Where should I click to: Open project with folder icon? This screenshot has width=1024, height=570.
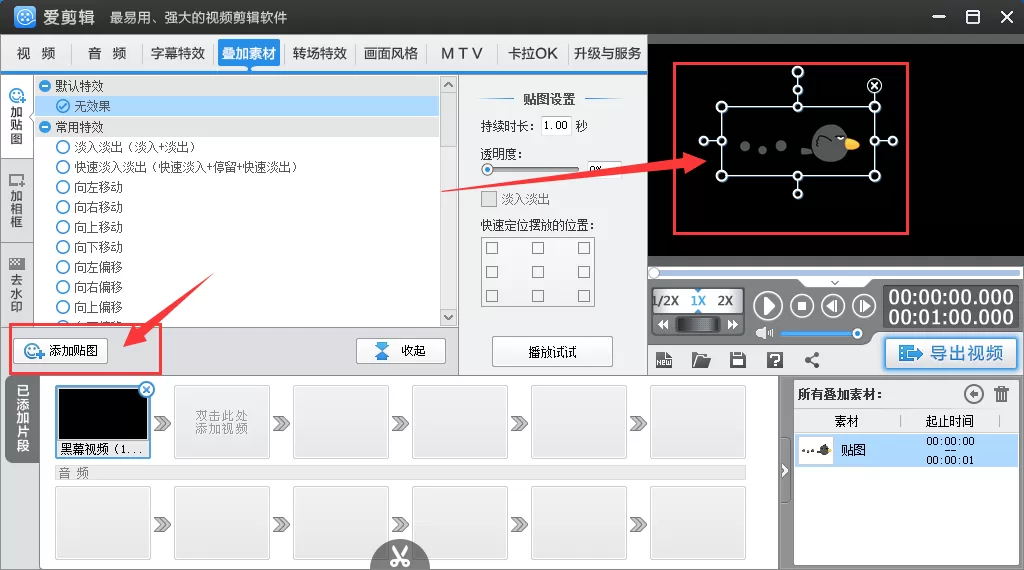pyautogui.click(x=701, y=360)
